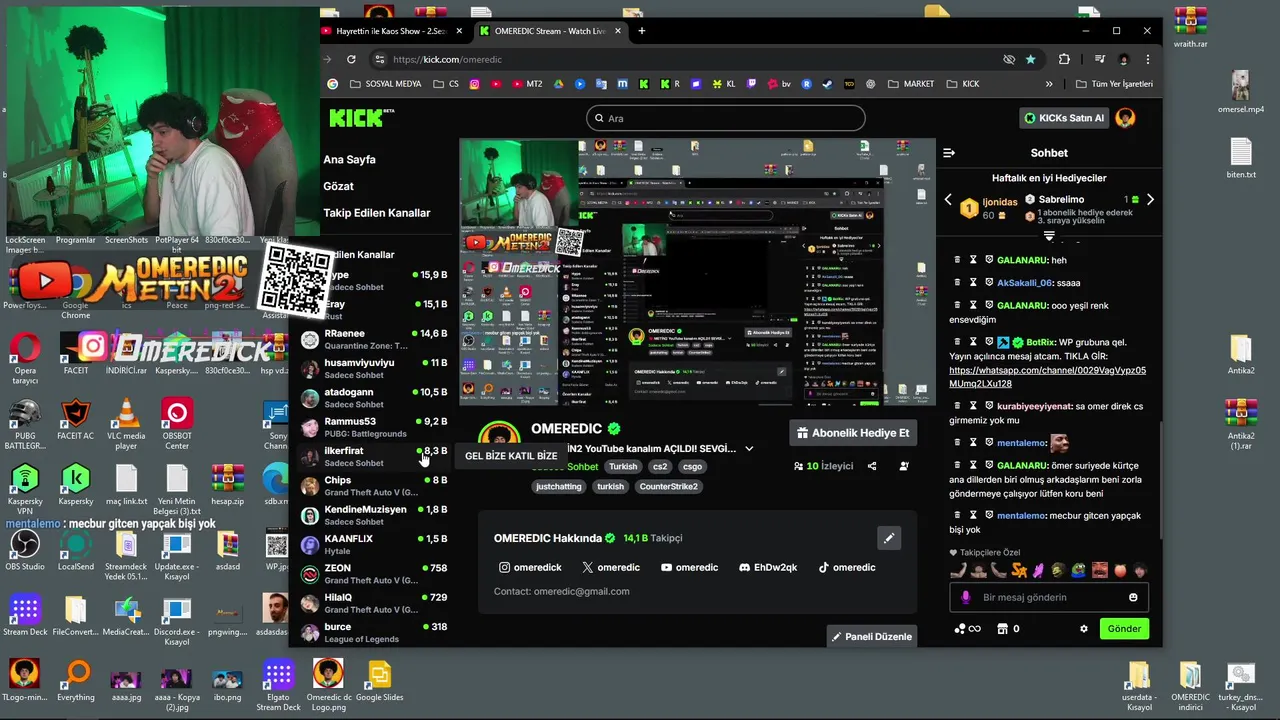The width and height of the screenshot is (1280, 720).
Task: Go to Ana Sayfa in the Kick sidebar
Action: click(349, 160)
